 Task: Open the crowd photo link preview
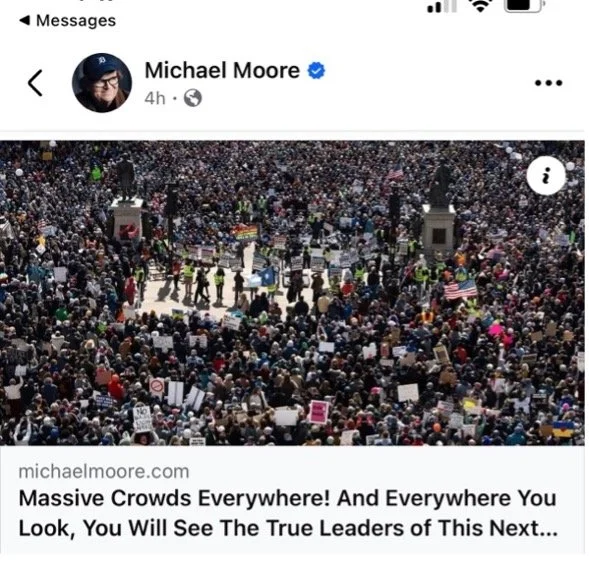292,293
